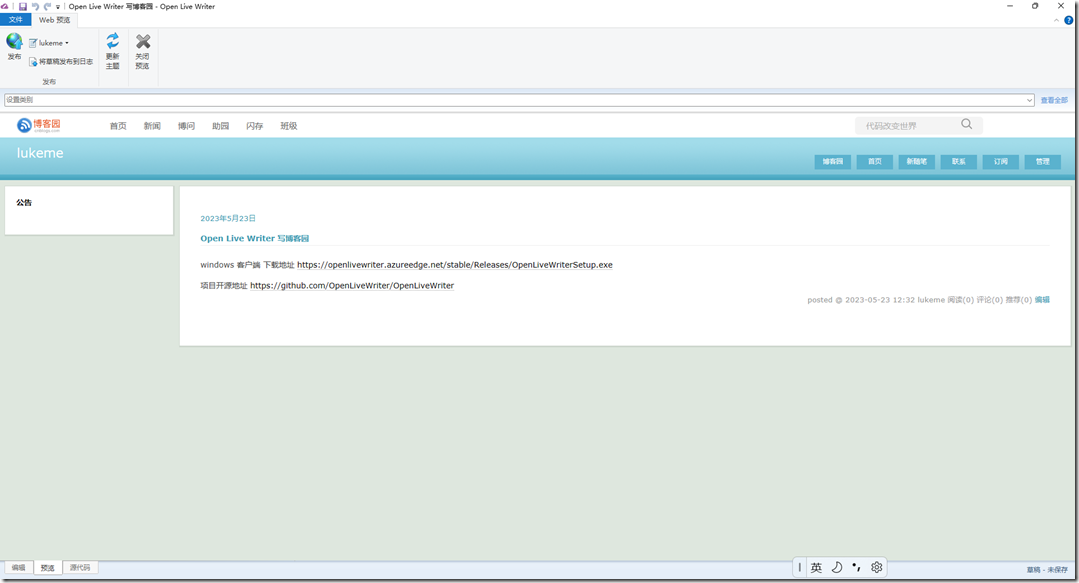
Task: Click the 2023年5月23日 date link
Action: (x=228, y=218)
